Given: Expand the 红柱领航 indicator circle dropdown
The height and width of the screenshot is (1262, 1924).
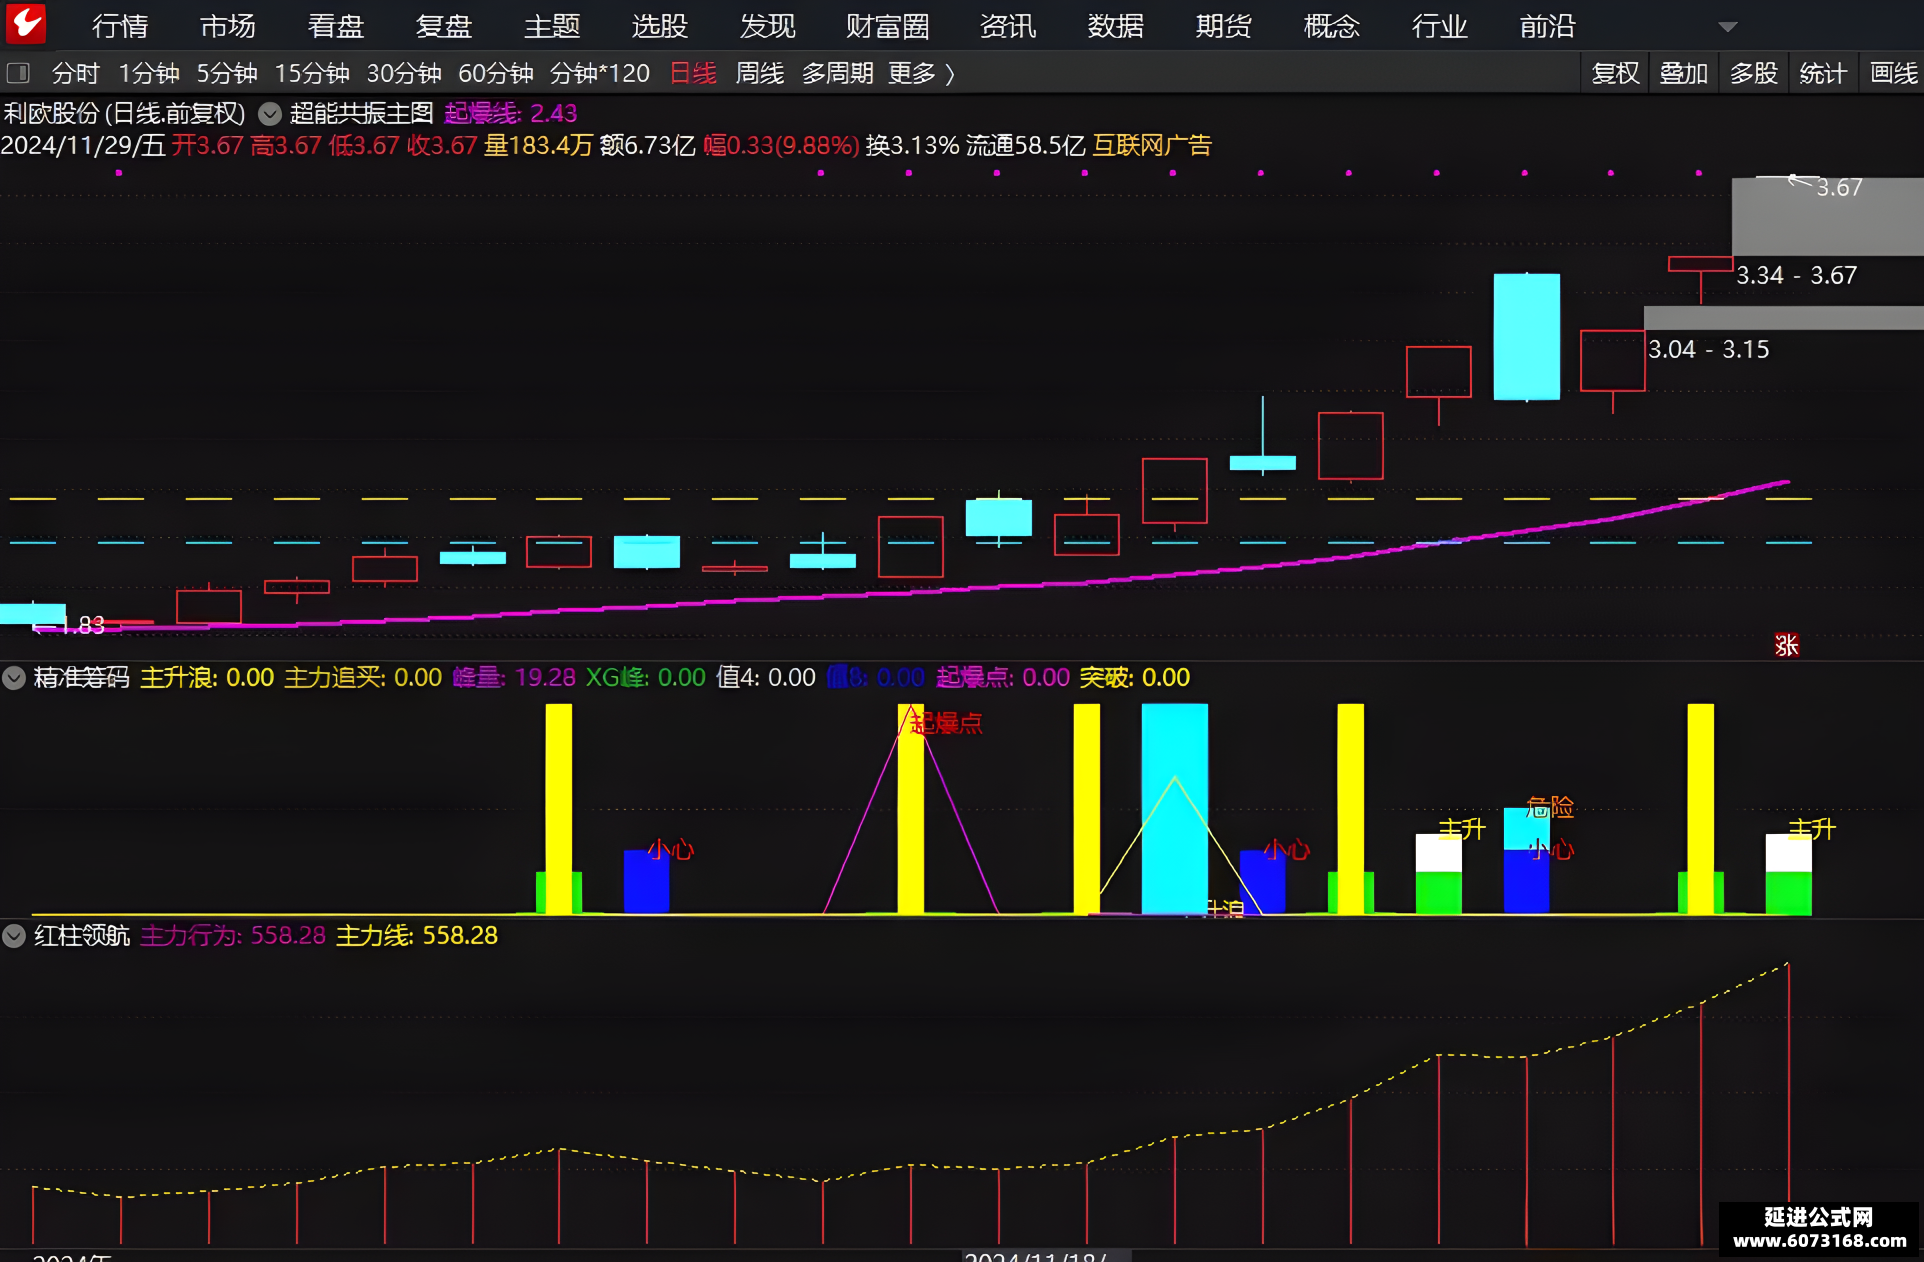Looking at the screenshot, I should 13,936.
